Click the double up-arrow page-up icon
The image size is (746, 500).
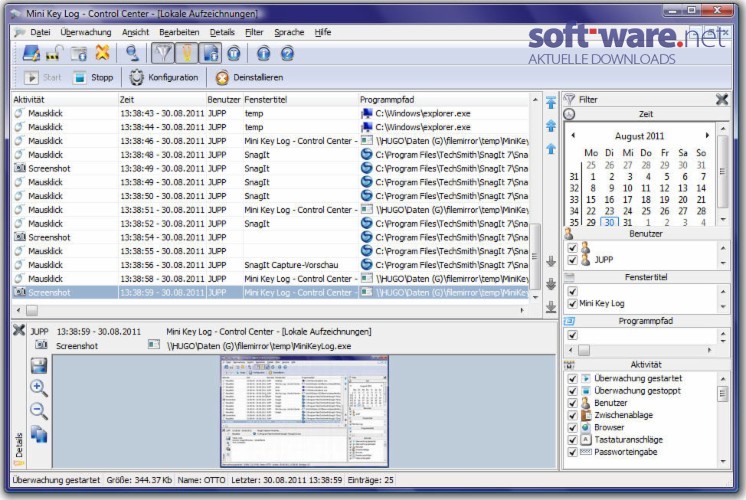pyautogui.click(x=551, y=126)
